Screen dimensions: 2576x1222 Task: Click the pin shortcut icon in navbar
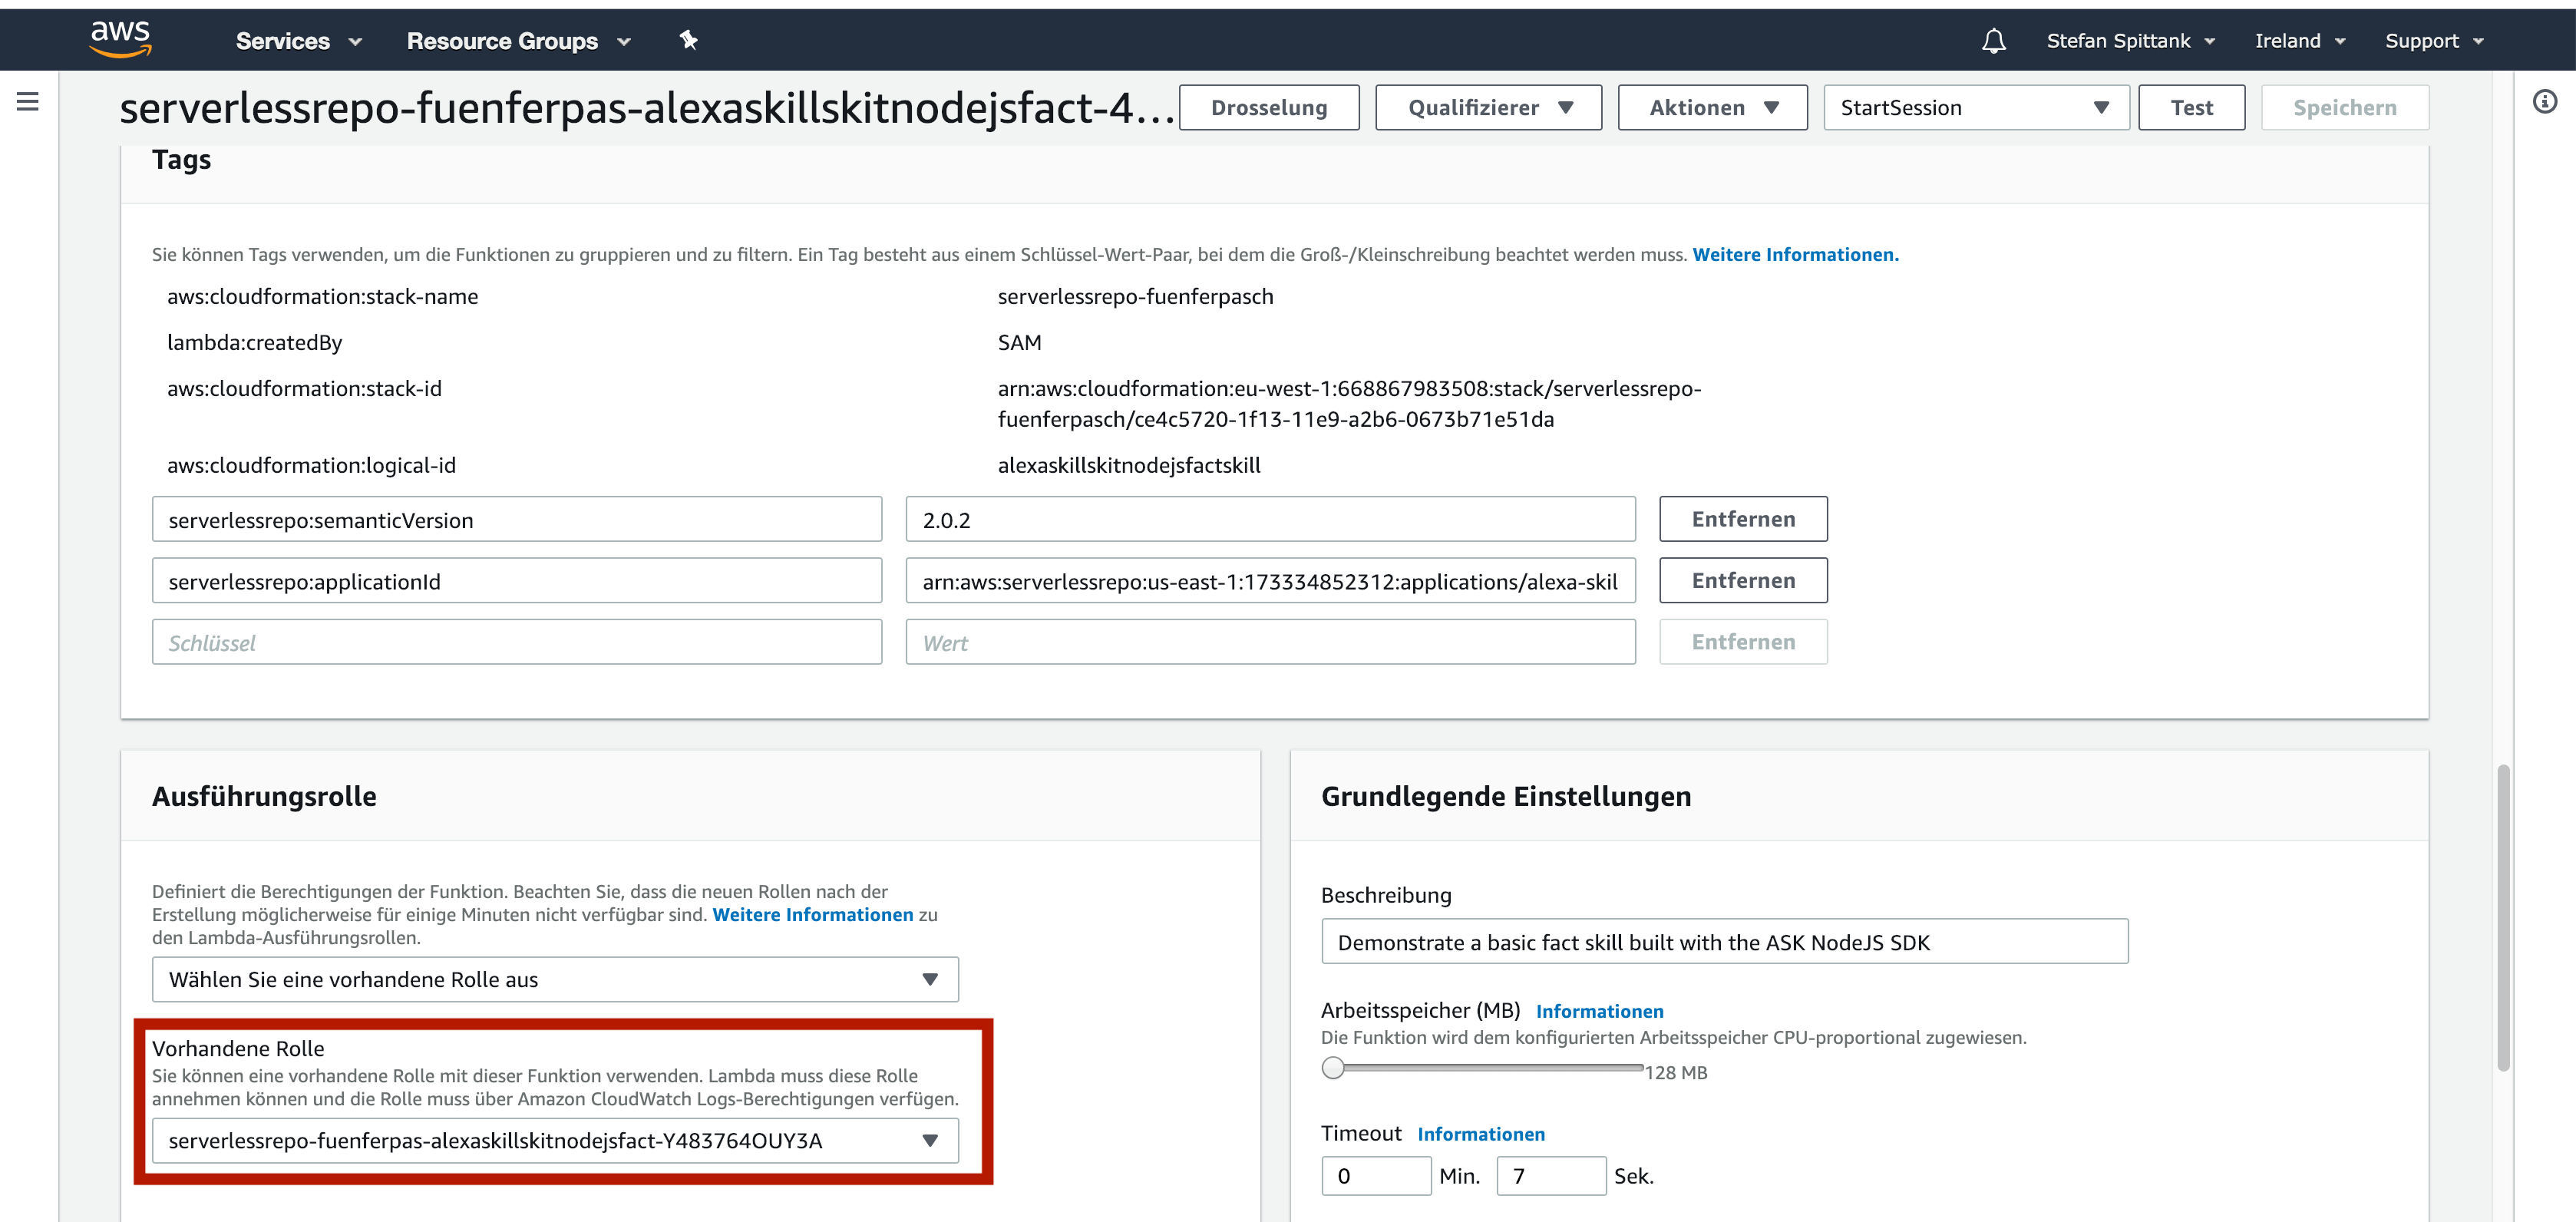pyautogui.click(x=688, y=40)
